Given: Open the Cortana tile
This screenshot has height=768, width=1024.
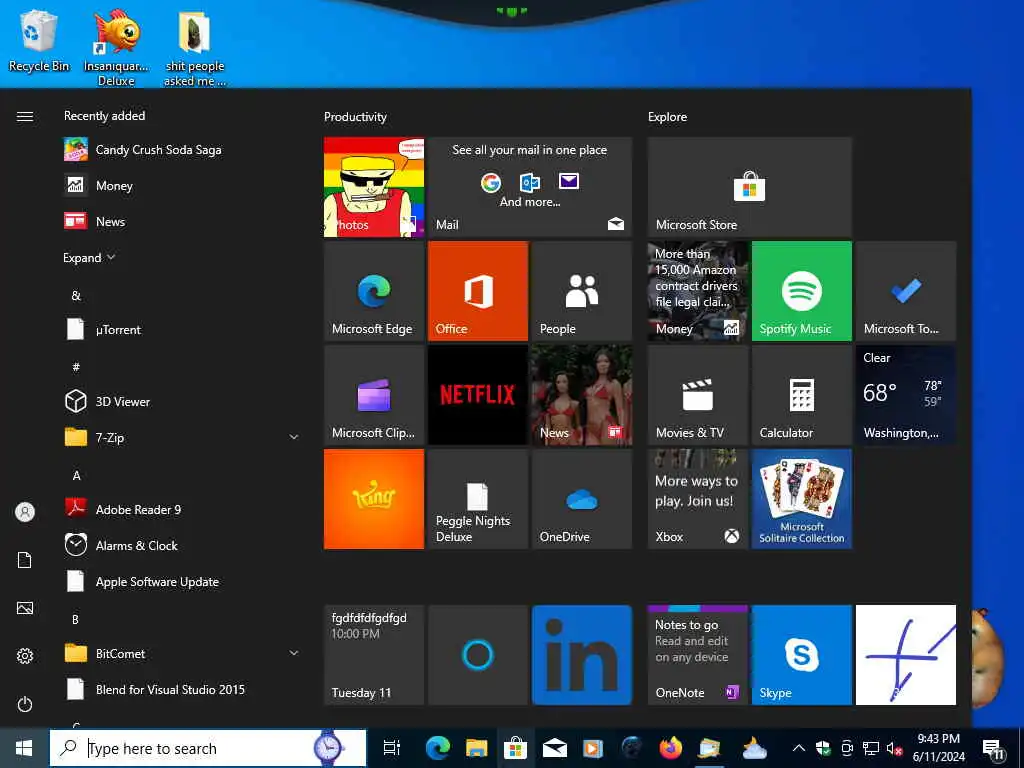Looking at the screenshot, I should pyautogui.click(x=477, y=654).
